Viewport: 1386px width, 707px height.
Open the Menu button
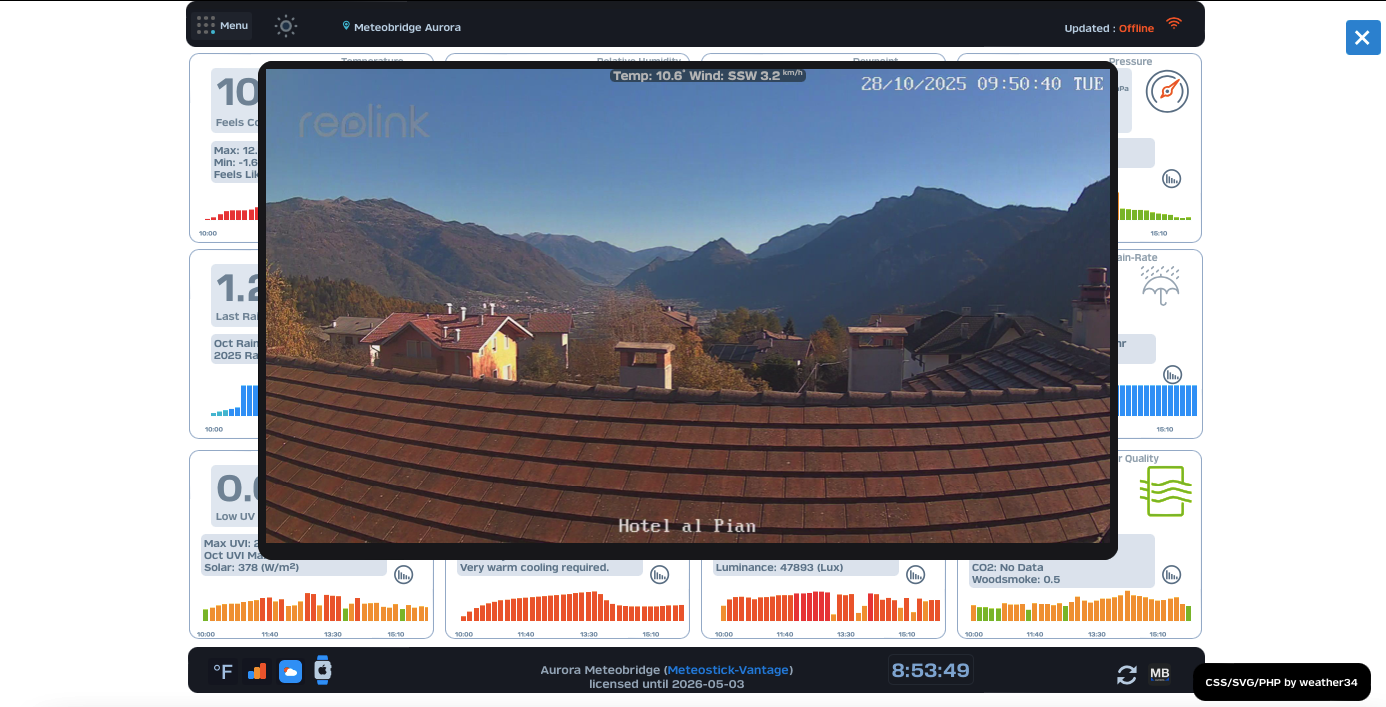tap(222, 25)
